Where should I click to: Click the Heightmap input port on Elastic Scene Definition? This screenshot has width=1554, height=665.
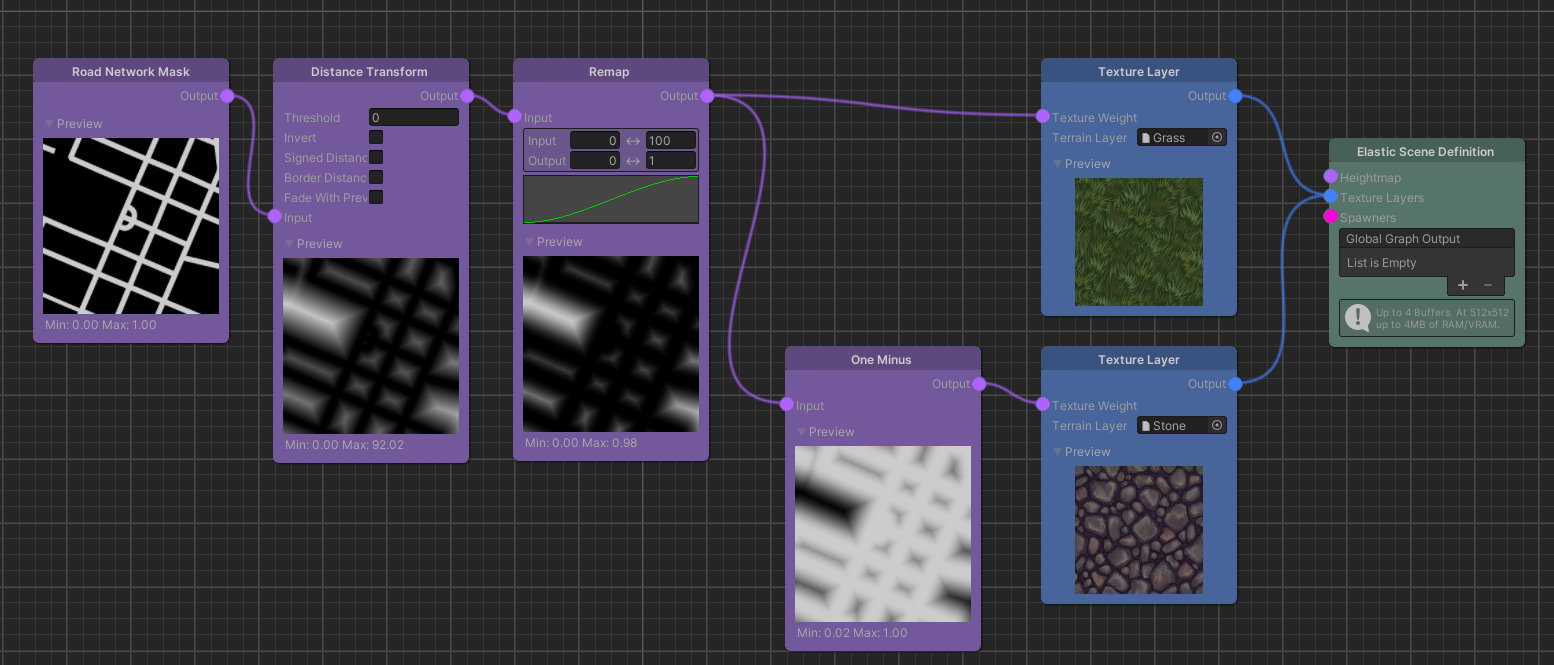[x=1331, y=176]
